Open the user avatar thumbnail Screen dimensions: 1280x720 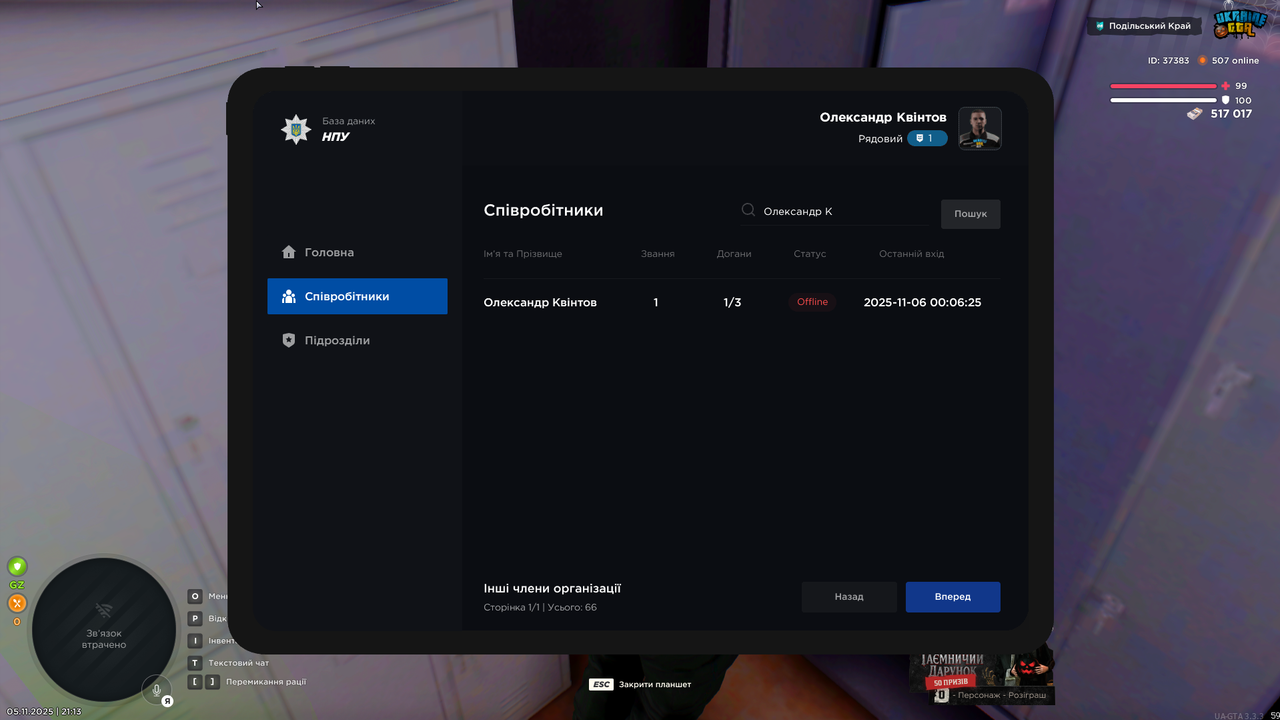point(980,128)
